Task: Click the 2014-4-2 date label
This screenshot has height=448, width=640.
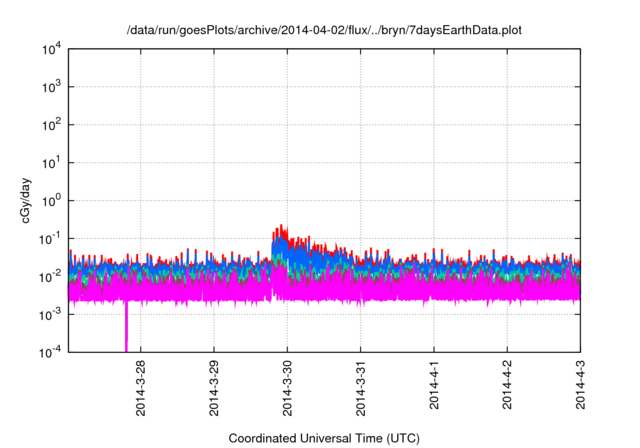Action: [x=507, y=385]
